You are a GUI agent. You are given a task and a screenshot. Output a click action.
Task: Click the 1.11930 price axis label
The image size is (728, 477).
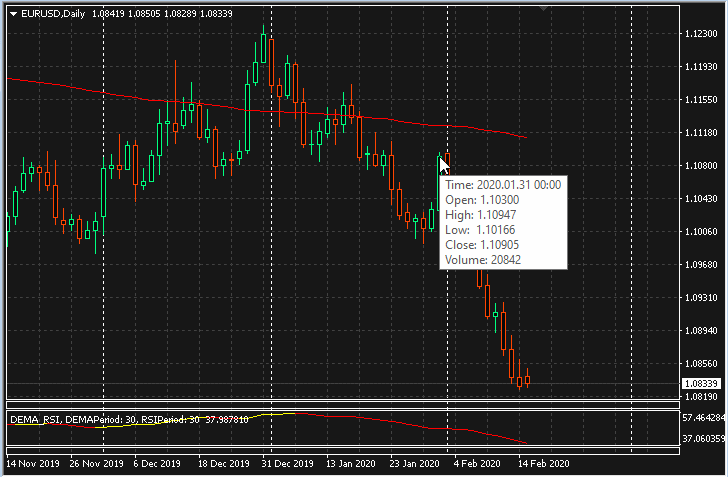click(701, 67)
